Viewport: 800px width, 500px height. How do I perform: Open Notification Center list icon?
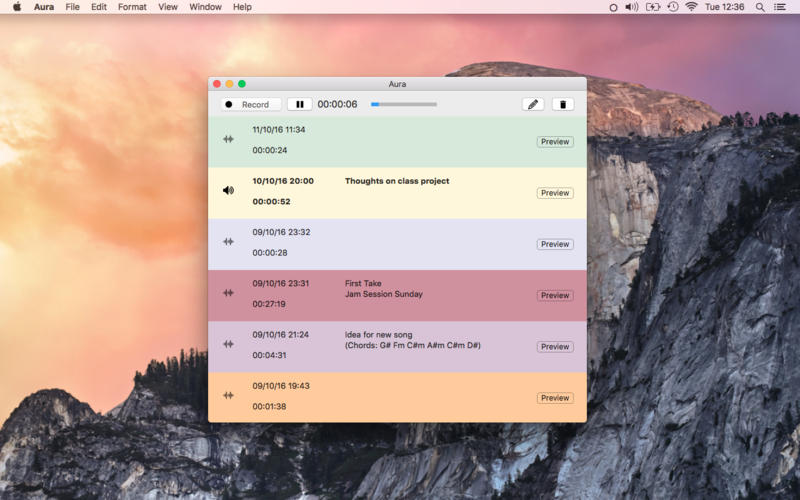780,7
